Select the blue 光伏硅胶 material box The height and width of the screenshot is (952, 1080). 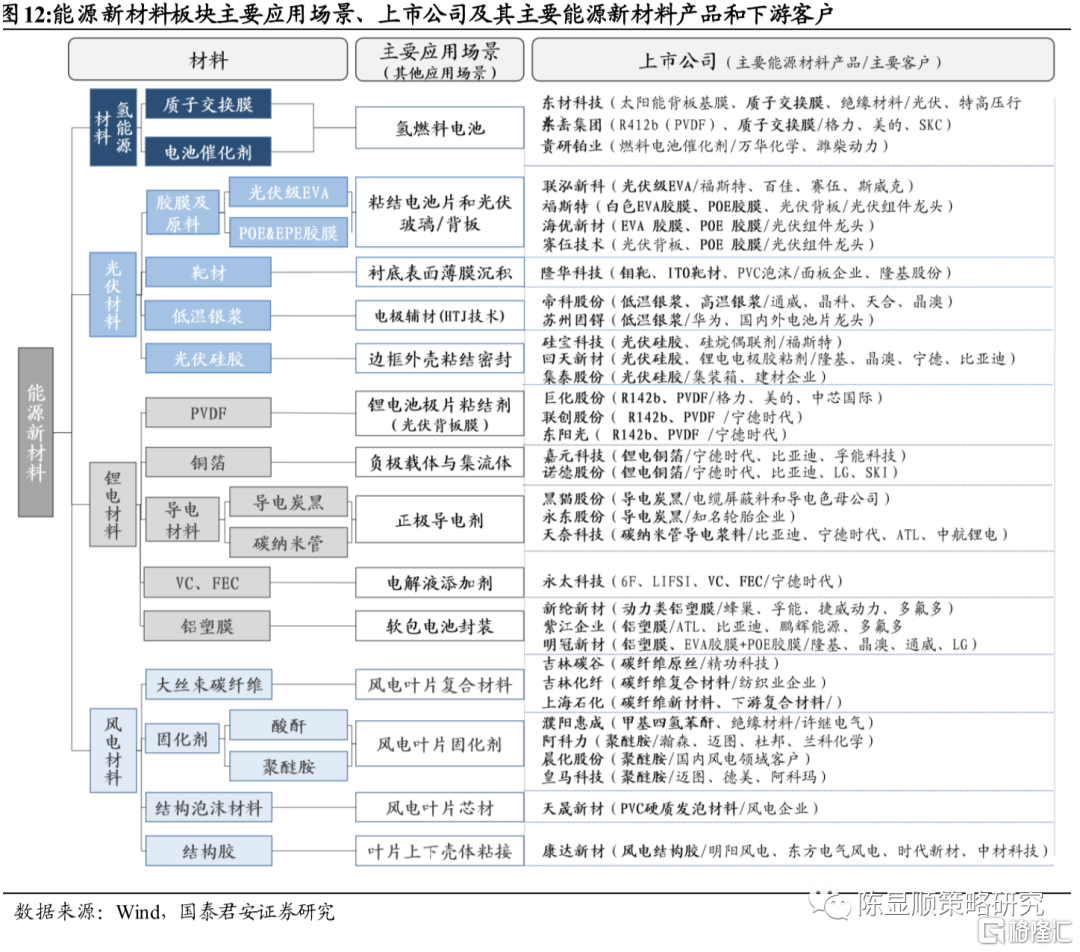[x=208, y=358]
